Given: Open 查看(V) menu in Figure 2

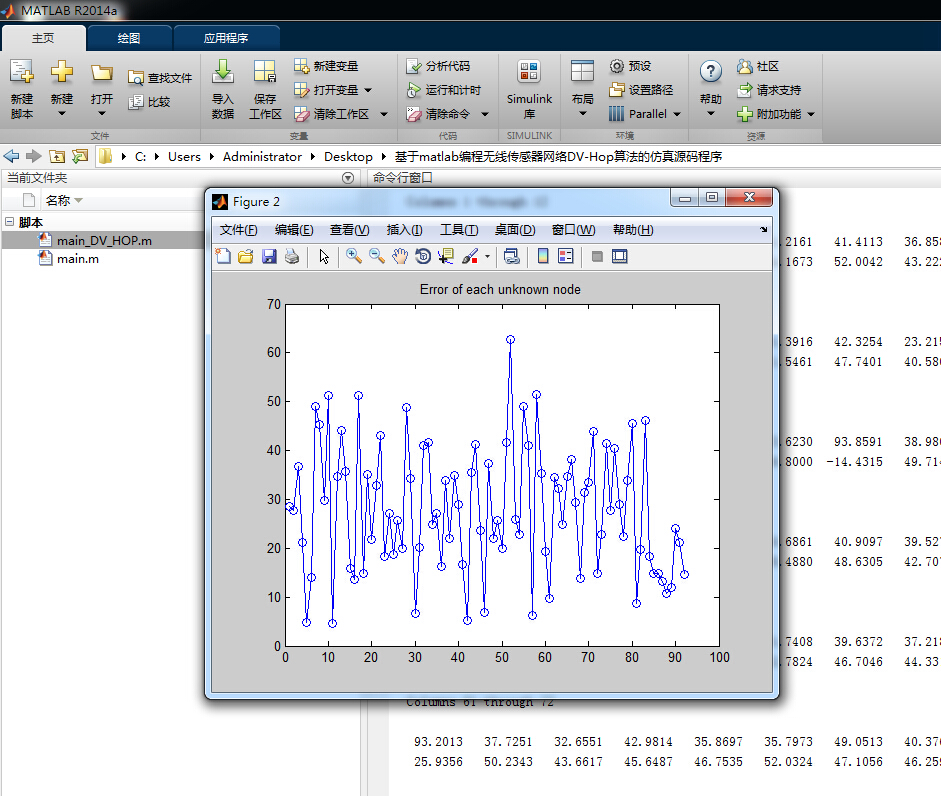Looking at the screenshot, I should point(349,230).
